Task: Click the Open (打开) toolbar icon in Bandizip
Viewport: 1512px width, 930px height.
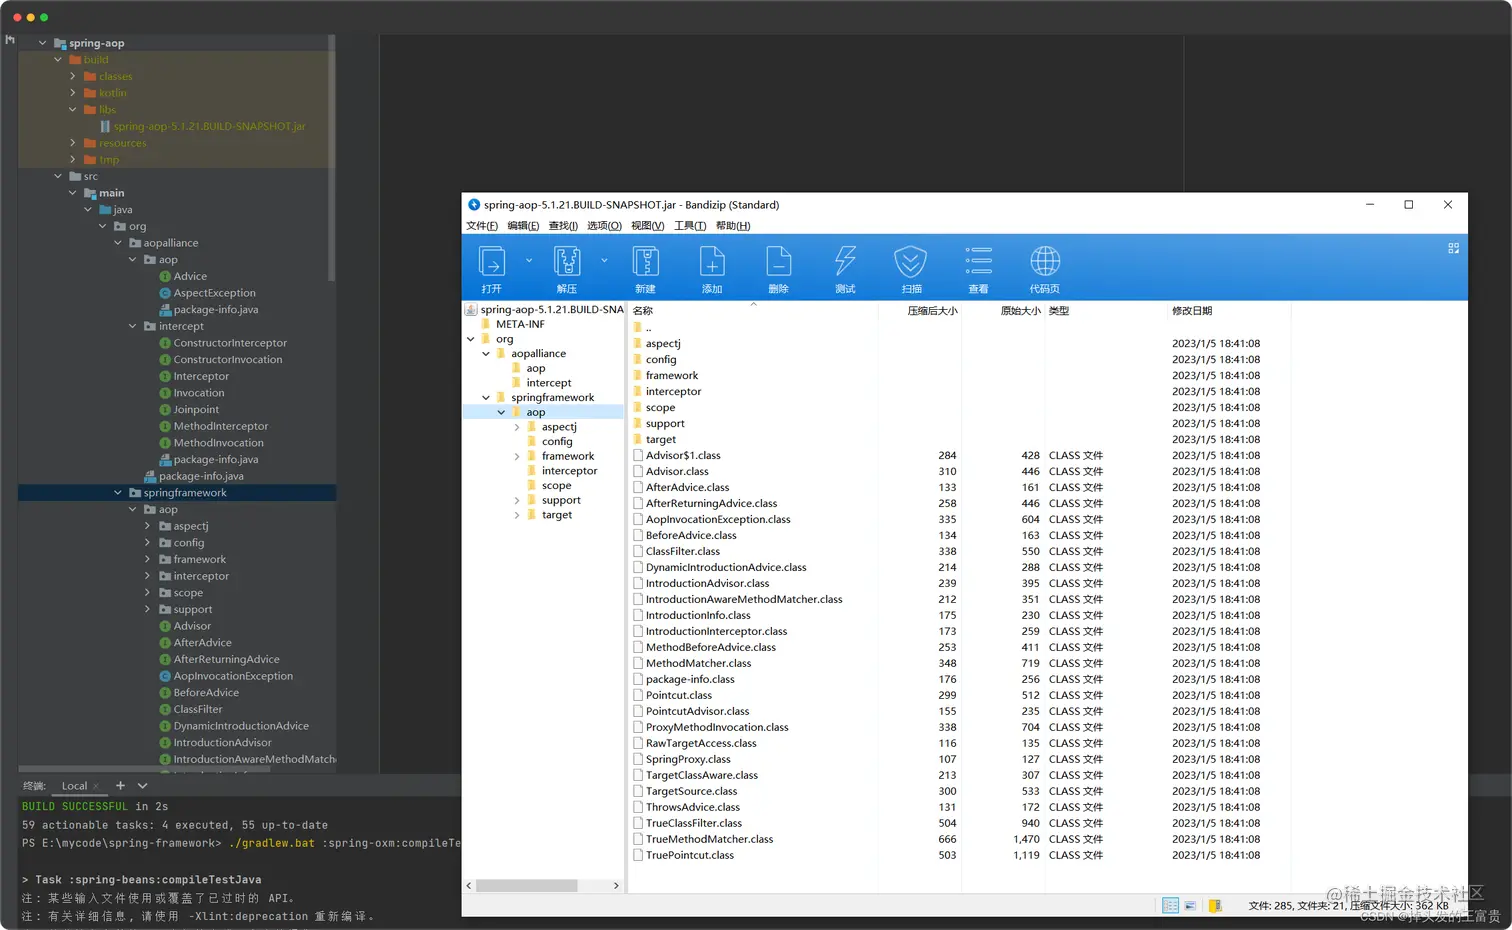Action: 492,261
